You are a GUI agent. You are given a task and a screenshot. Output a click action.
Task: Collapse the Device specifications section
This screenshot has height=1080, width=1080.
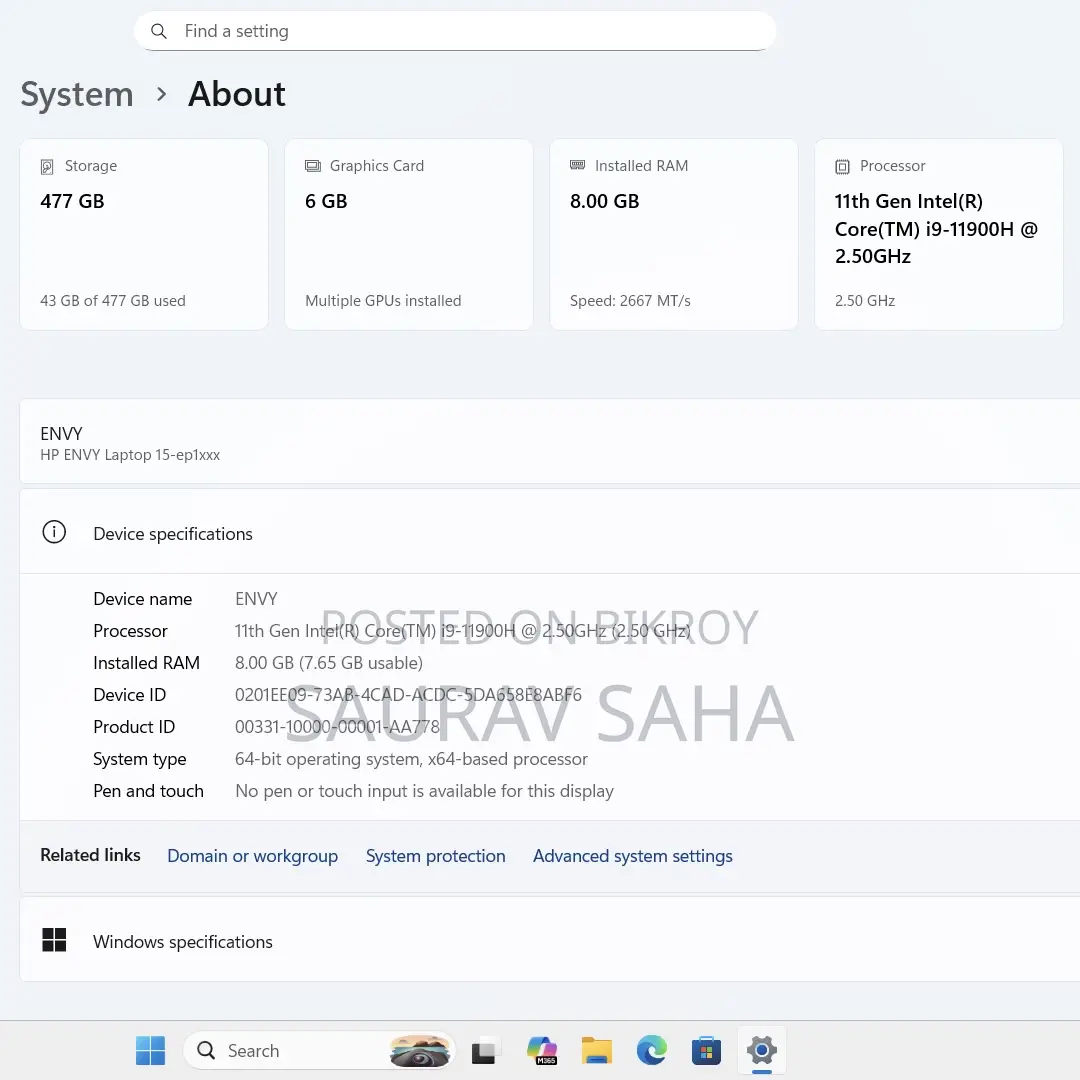click(550, 532)
